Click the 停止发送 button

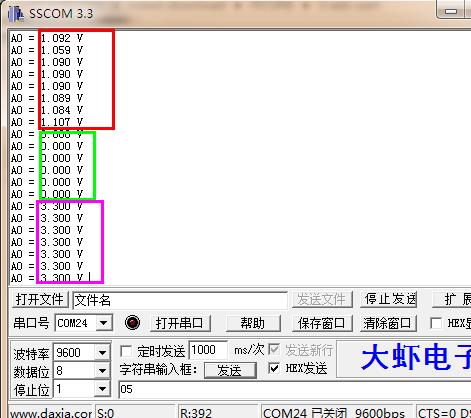tap(390, 299)
